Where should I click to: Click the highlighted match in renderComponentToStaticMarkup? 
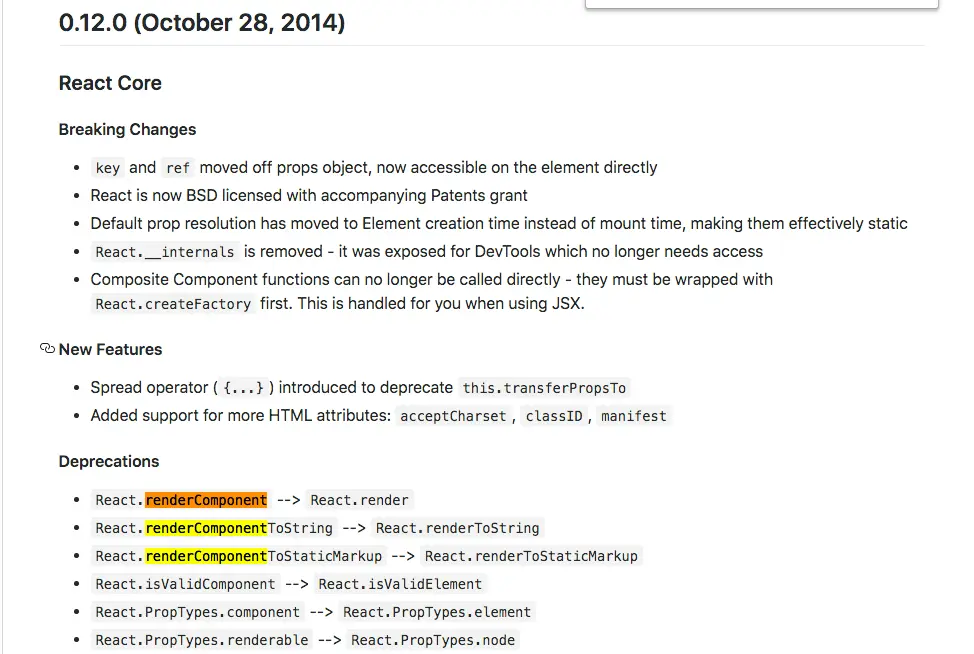(x=206, y=556)
